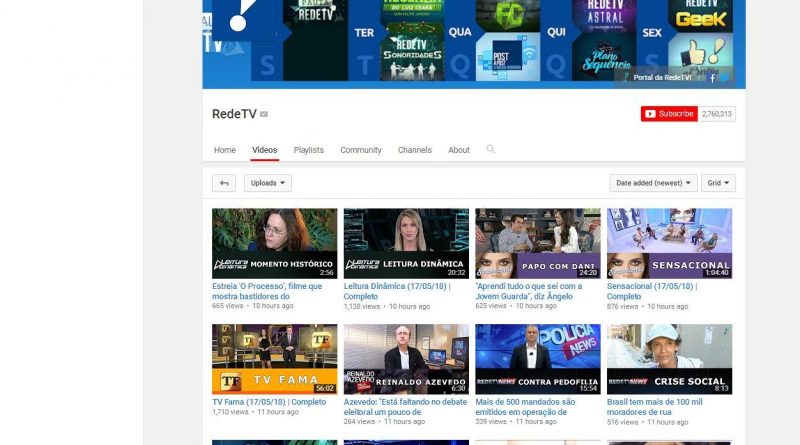This screenshot has height=445, width=800.
Task: Open the Reinaldo Azevedo video thumbnail
Action: click(x=405, y=358)
